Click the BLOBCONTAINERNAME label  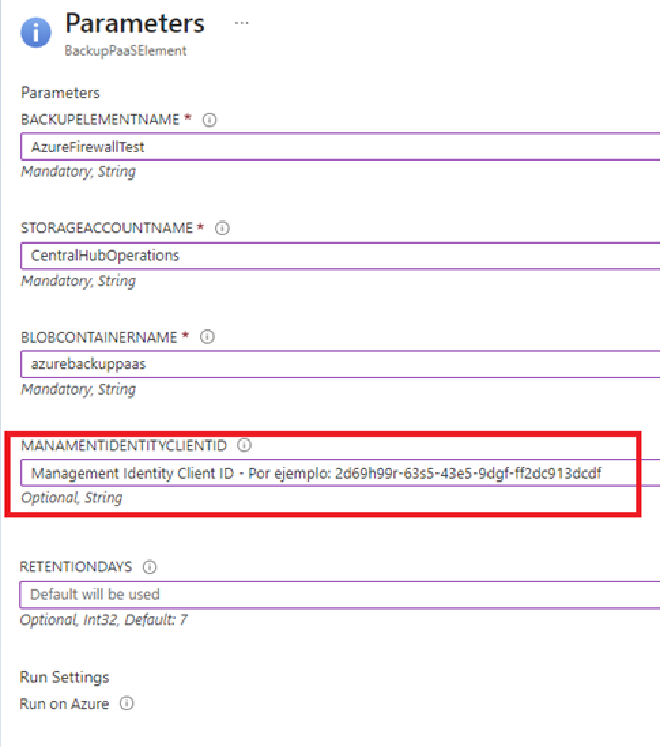coord(99,337)
